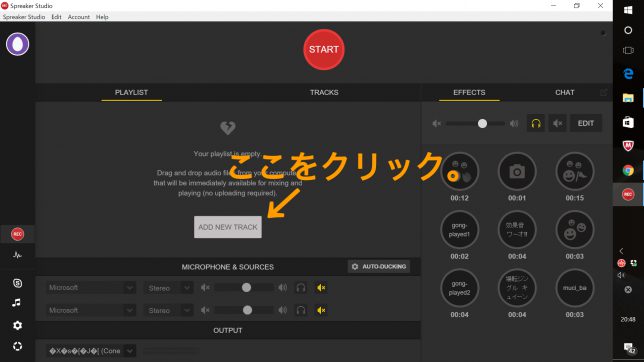Screen dimensions: 644x362
Task: Click the red START button
Action: tap(324, 50)
